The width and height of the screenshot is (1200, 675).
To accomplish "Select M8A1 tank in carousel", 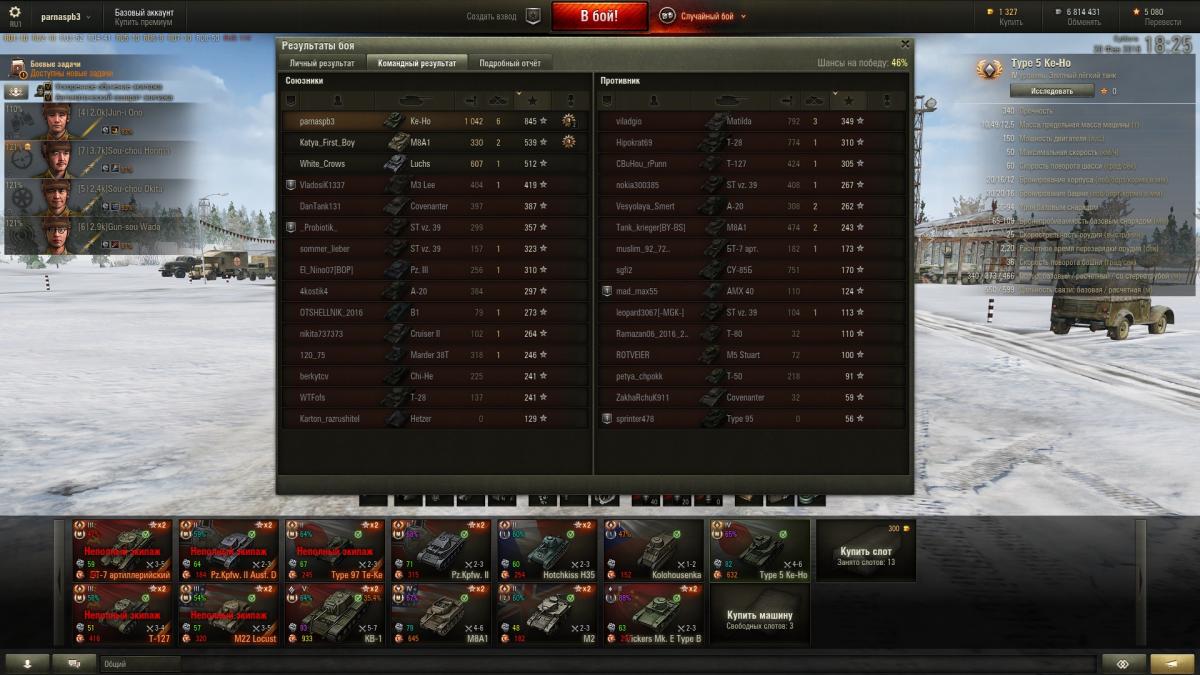I will tap(441, 614).
